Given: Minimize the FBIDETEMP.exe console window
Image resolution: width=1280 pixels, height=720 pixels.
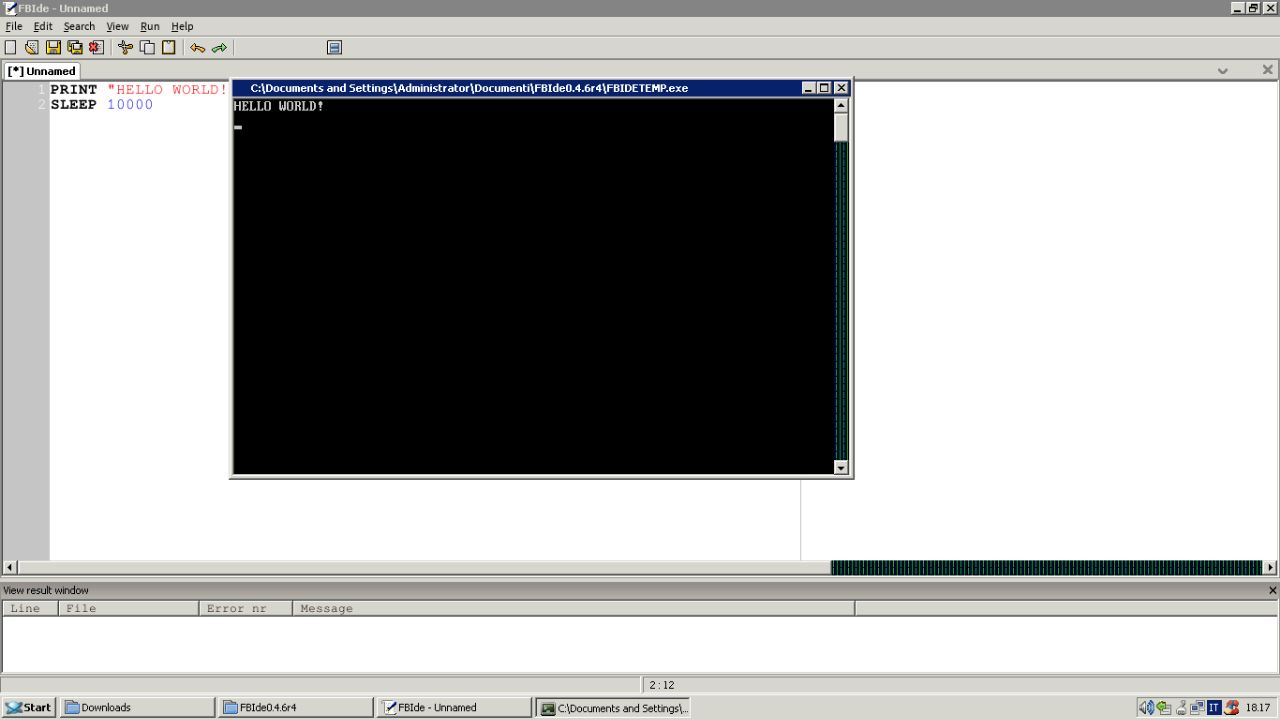Looking at the screenshot, I should (x=808, y=88).
